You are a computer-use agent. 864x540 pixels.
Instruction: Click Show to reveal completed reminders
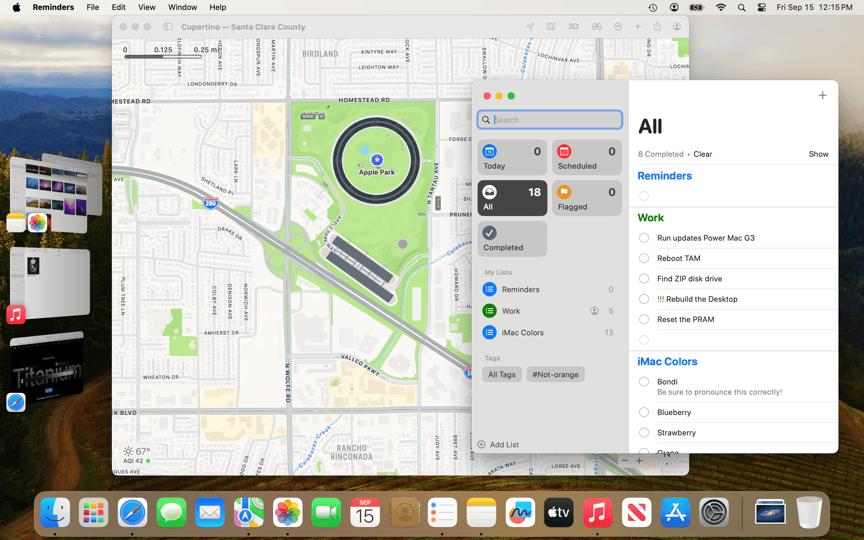(x=818, y=154)
